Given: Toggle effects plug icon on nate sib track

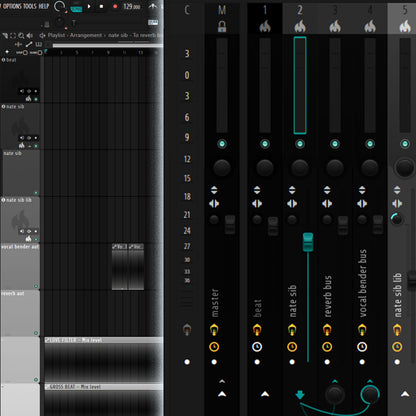Looking at the screenshot, I should point(292,330).
